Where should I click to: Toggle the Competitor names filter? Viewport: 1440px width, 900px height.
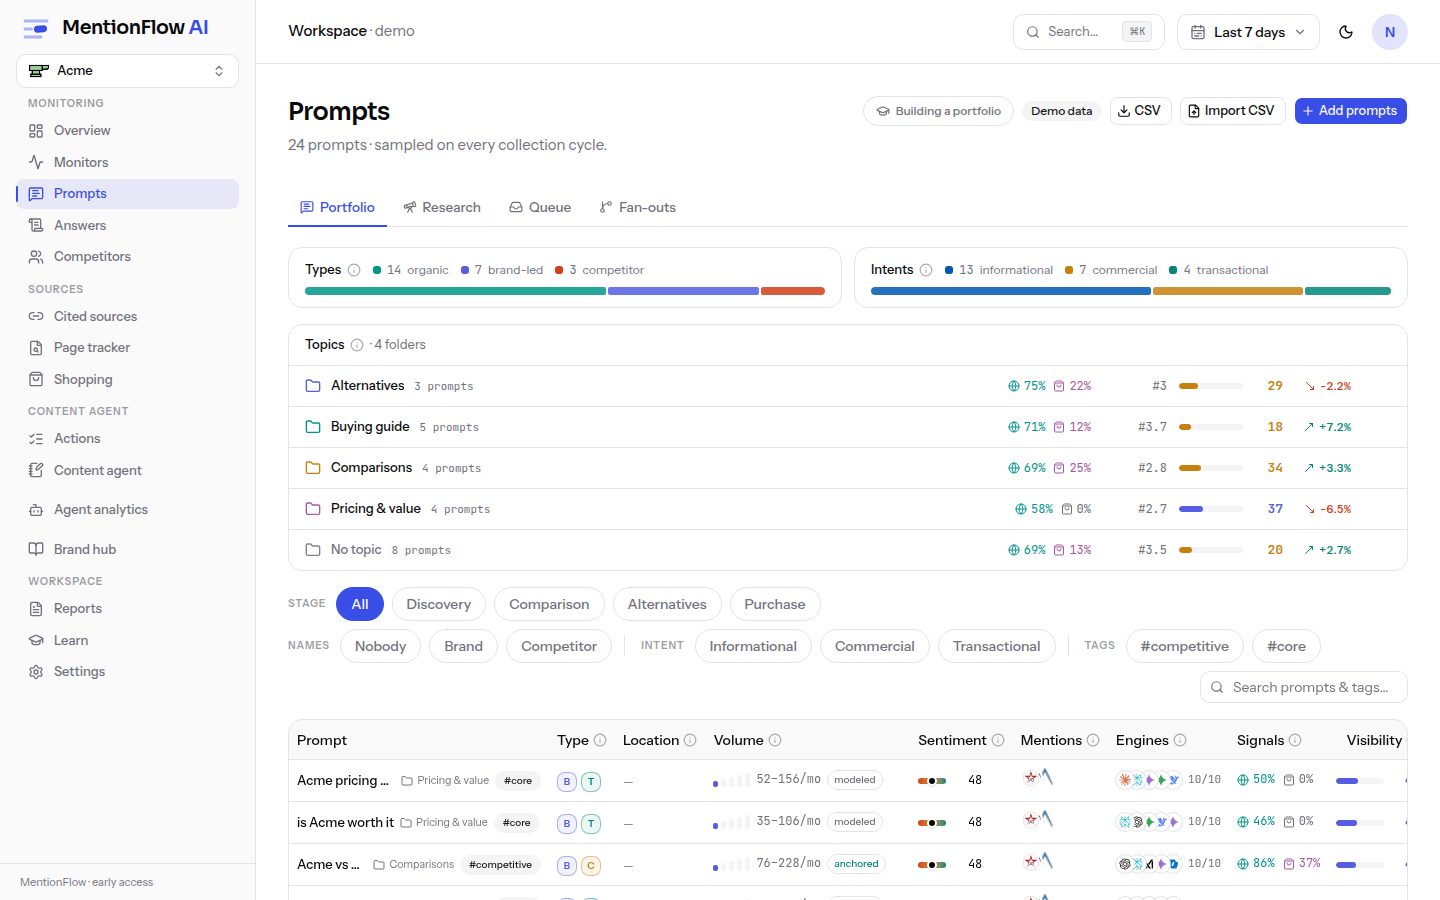coord(559,646)
